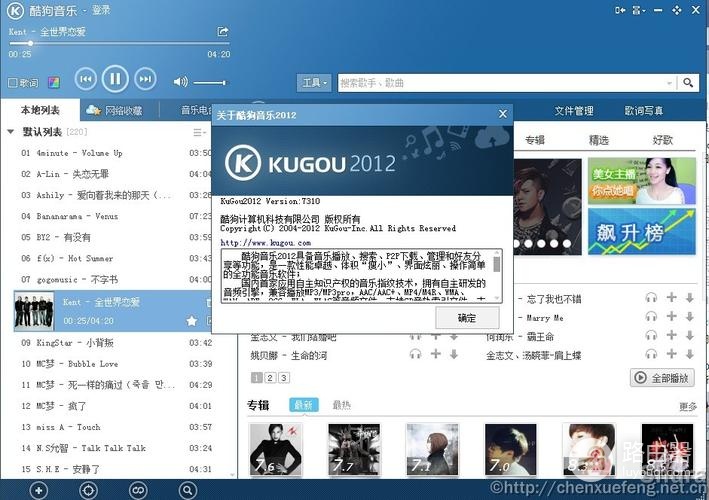Select song 05 BY2 - 有没有
Viewport: 709px width, 500px height.
[x=117, y=237]
